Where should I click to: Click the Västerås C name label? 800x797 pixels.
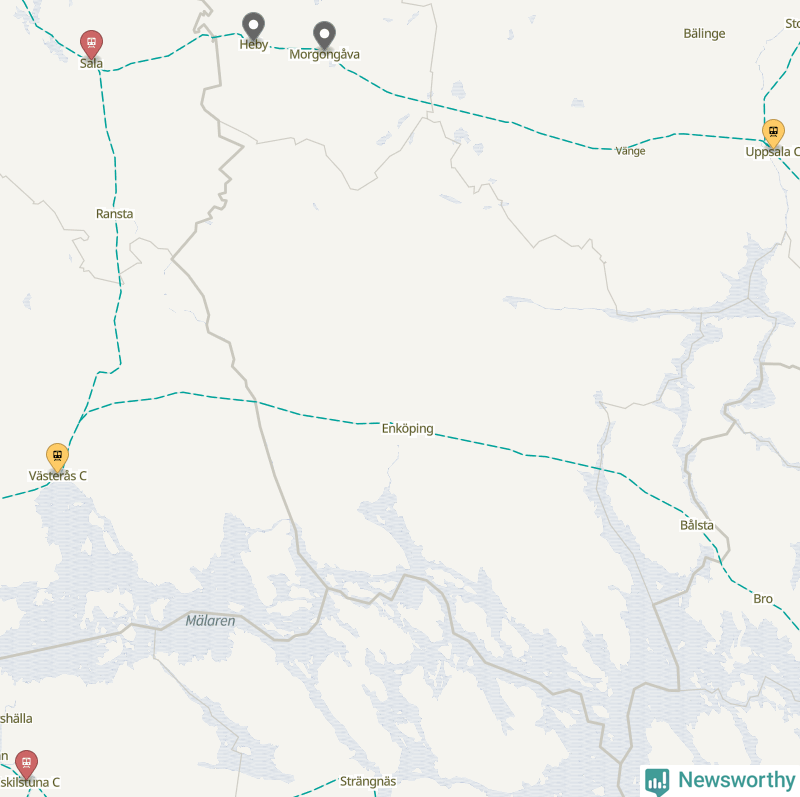coord(58,476)
